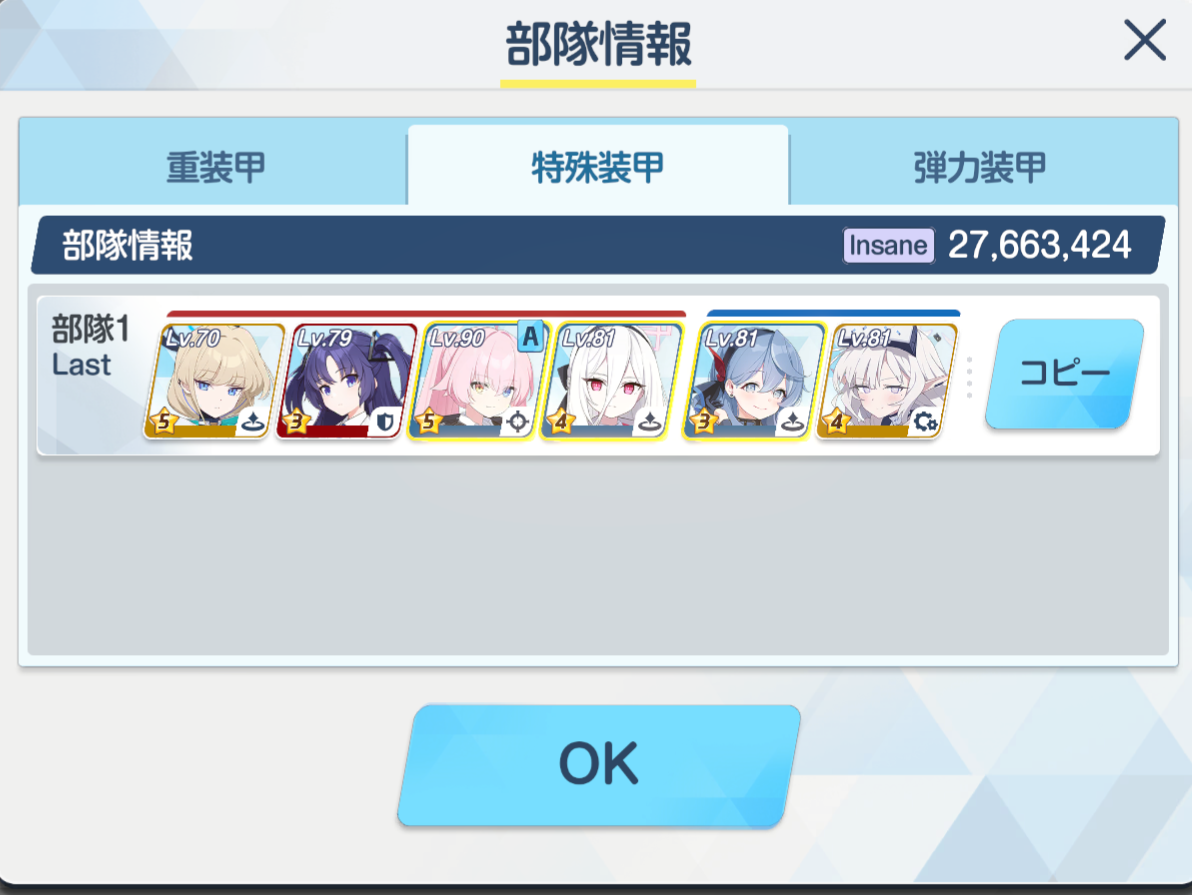Switch to the 重装甲 tab

pyautogui.click(x=214, y=167)
